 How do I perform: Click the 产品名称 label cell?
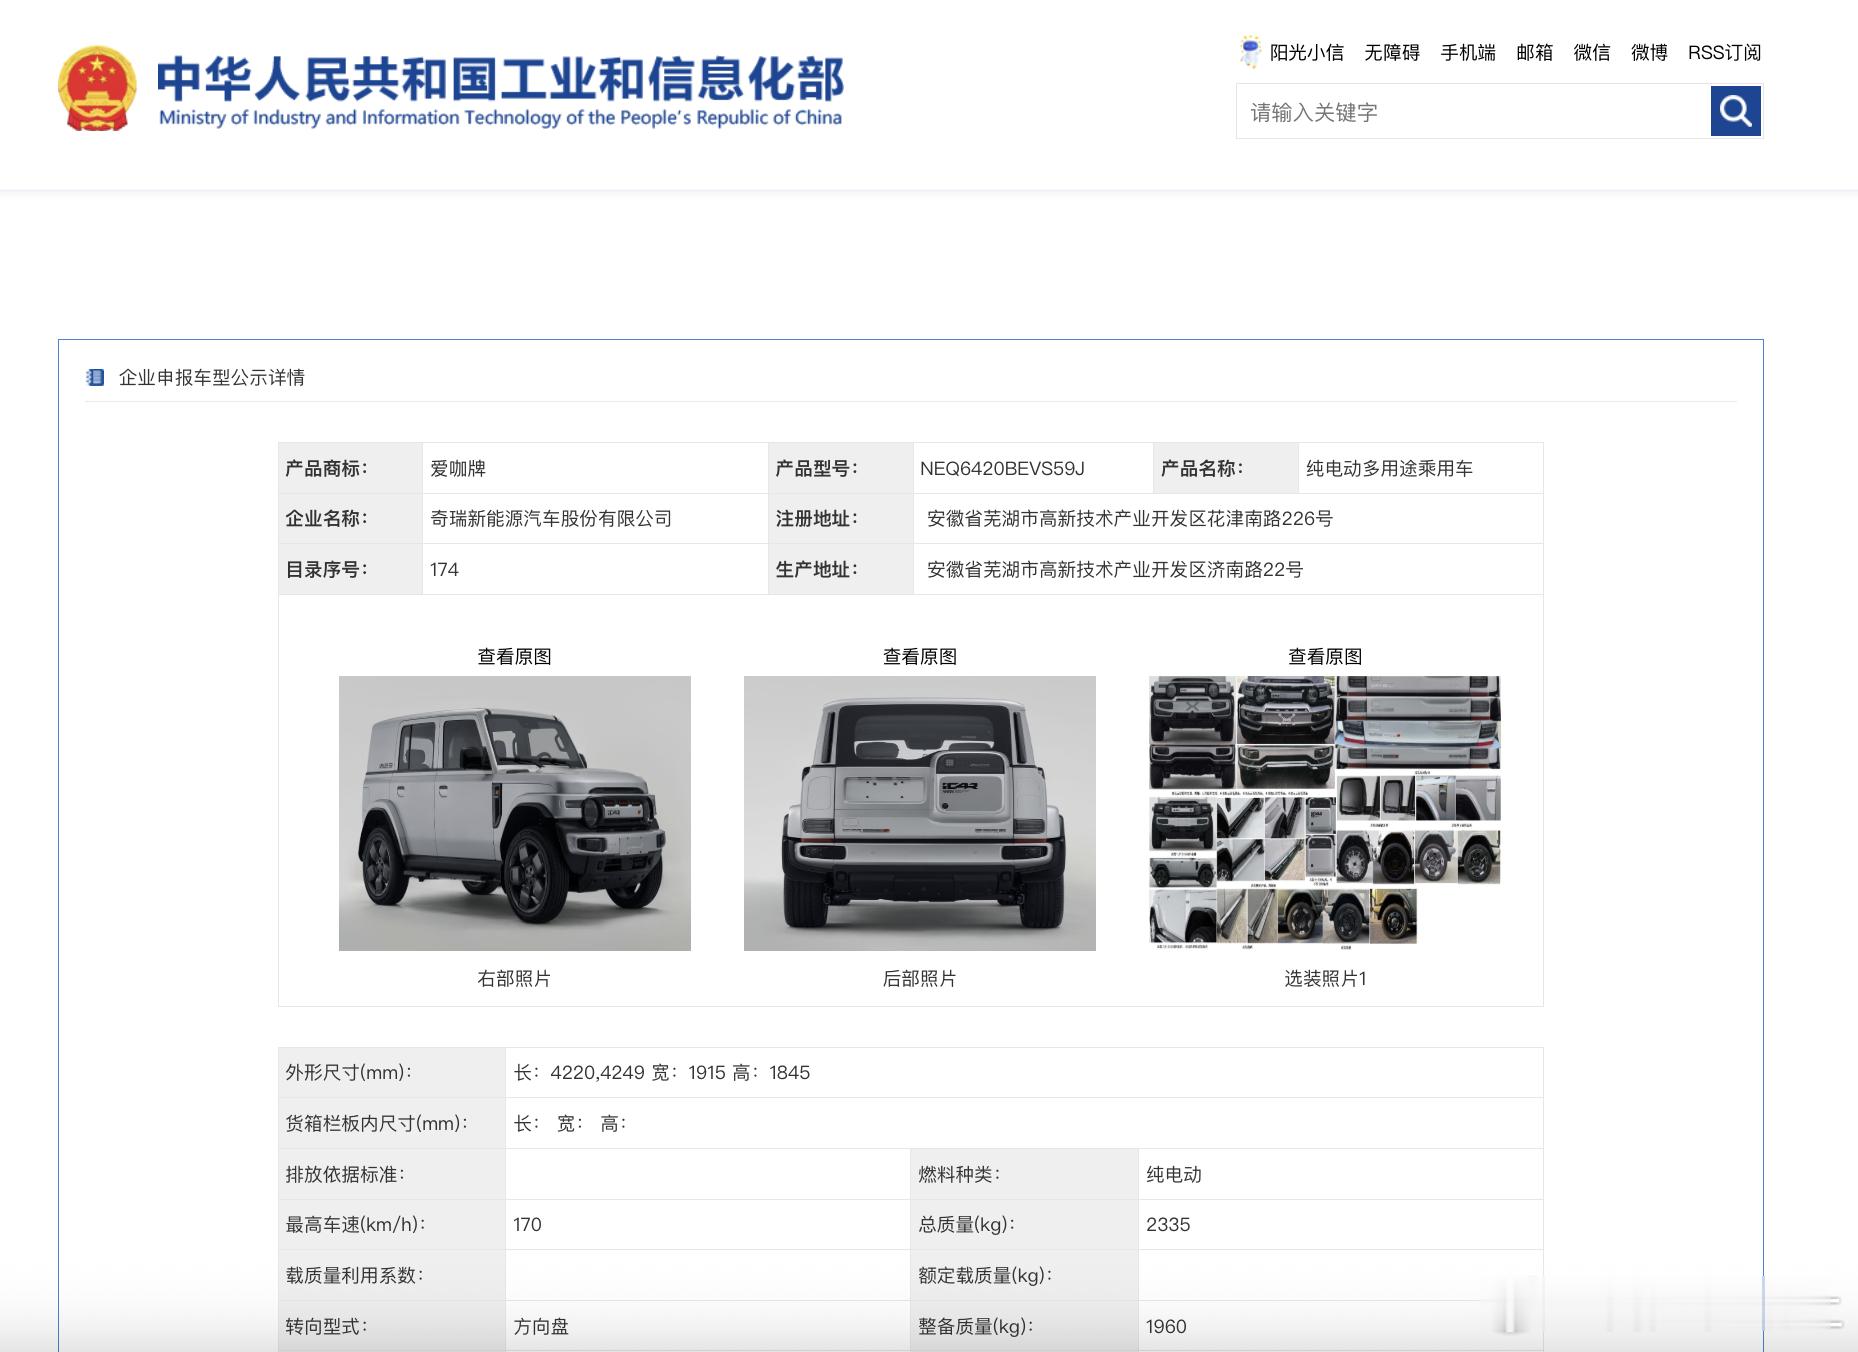pos(1225,468)
